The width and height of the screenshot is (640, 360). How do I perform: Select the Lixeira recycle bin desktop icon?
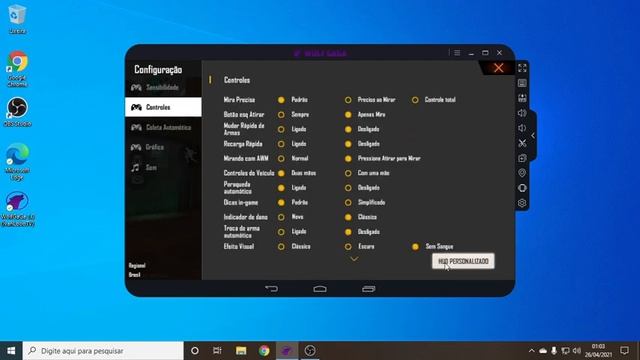(17, 19)
